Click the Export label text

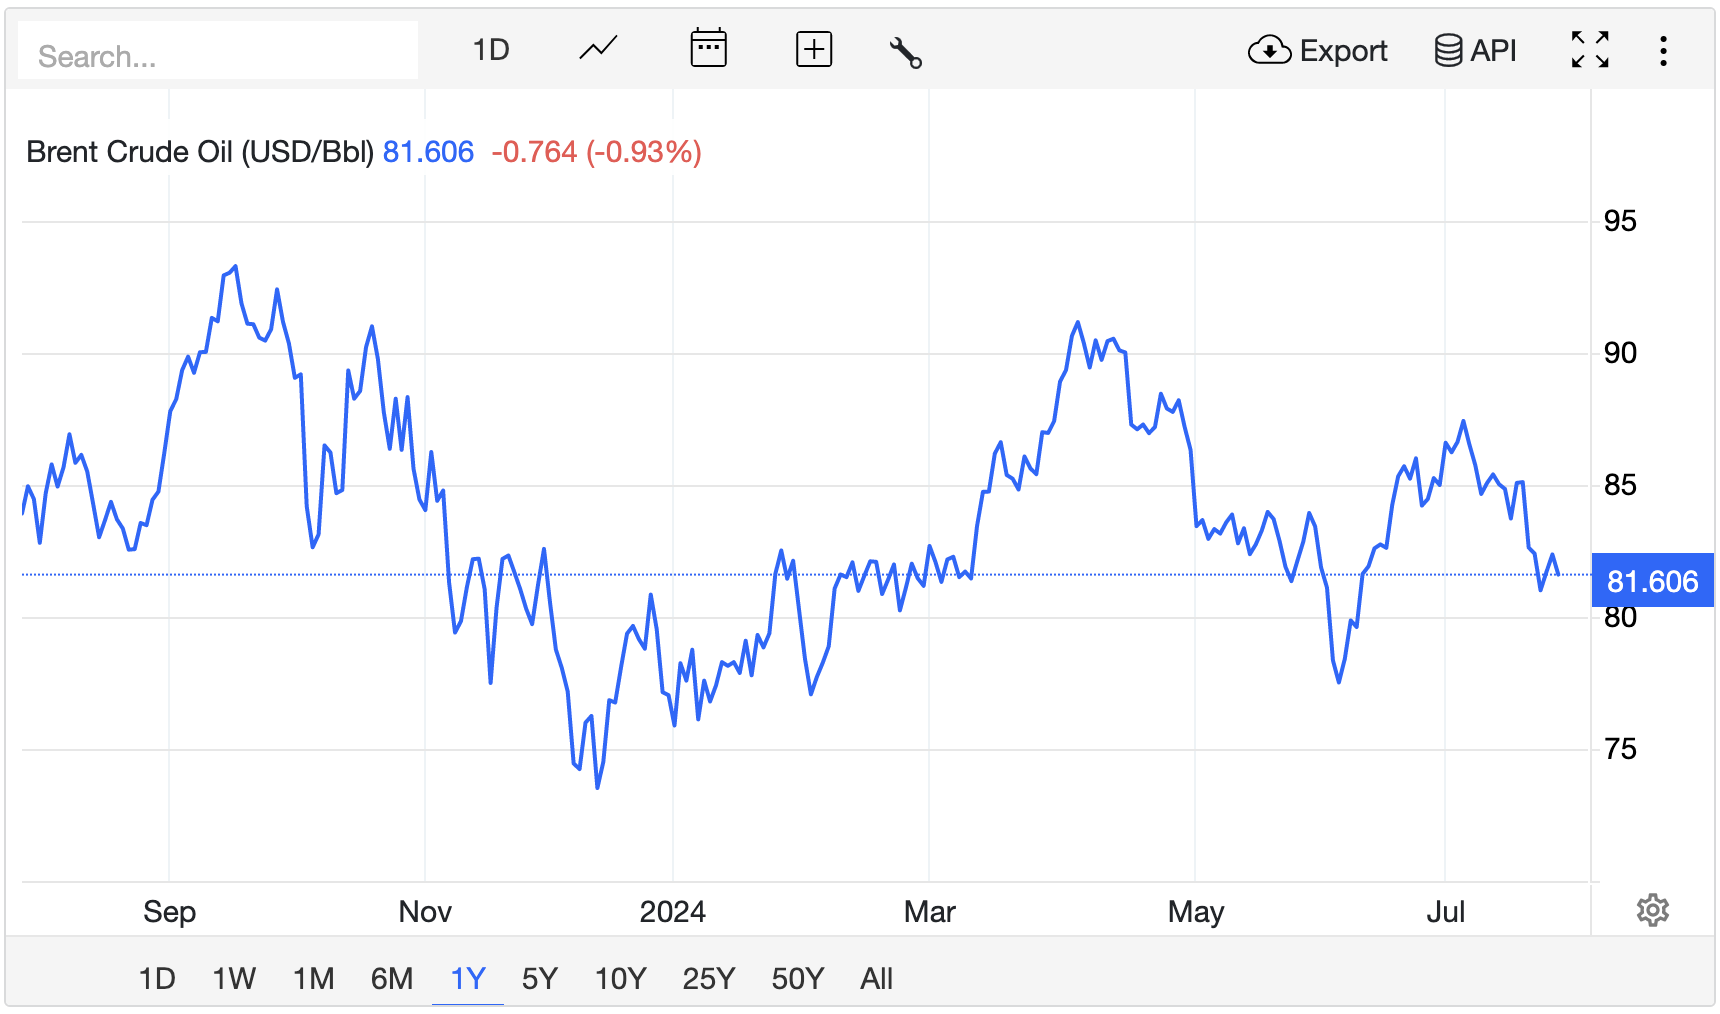pos(1343,51)
